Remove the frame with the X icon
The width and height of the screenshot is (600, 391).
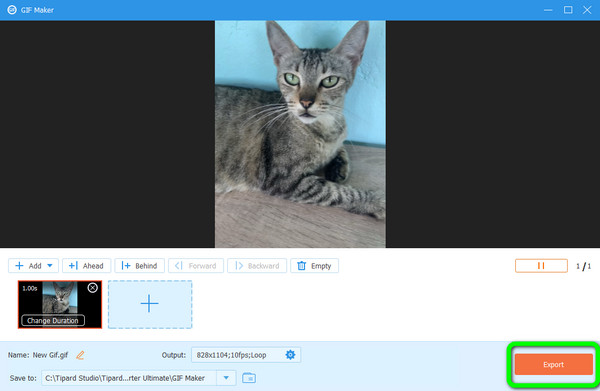(93, 288)
